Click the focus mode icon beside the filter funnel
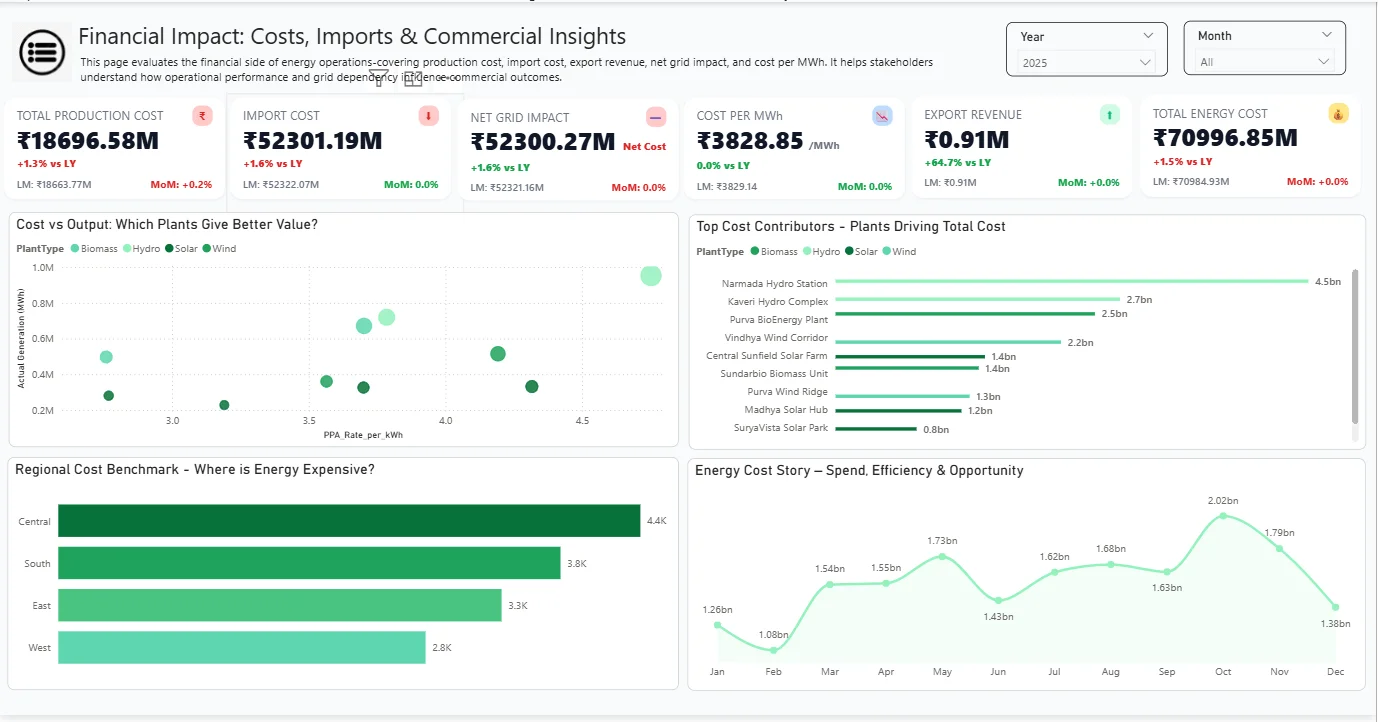This screenshot has width=1378, height=722. click(413, 79)
